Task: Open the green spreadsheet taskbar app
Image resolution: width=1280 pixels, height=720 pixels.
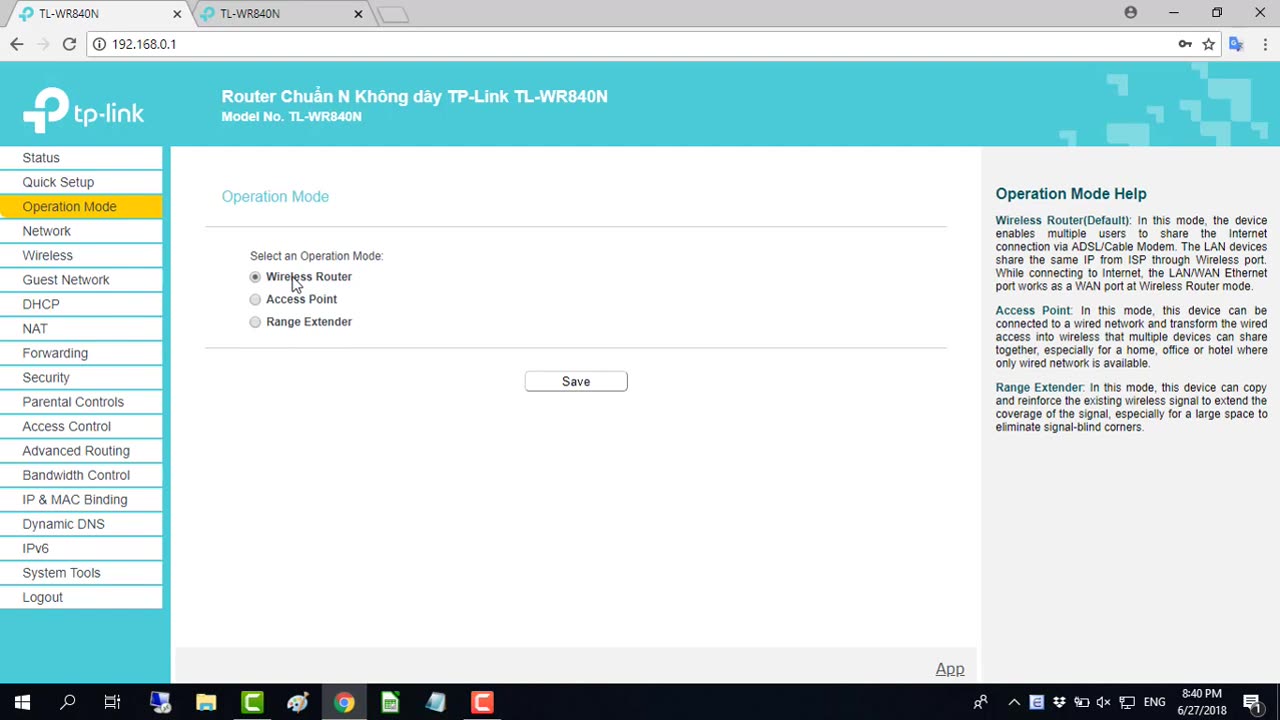Action: pos(390,702)
